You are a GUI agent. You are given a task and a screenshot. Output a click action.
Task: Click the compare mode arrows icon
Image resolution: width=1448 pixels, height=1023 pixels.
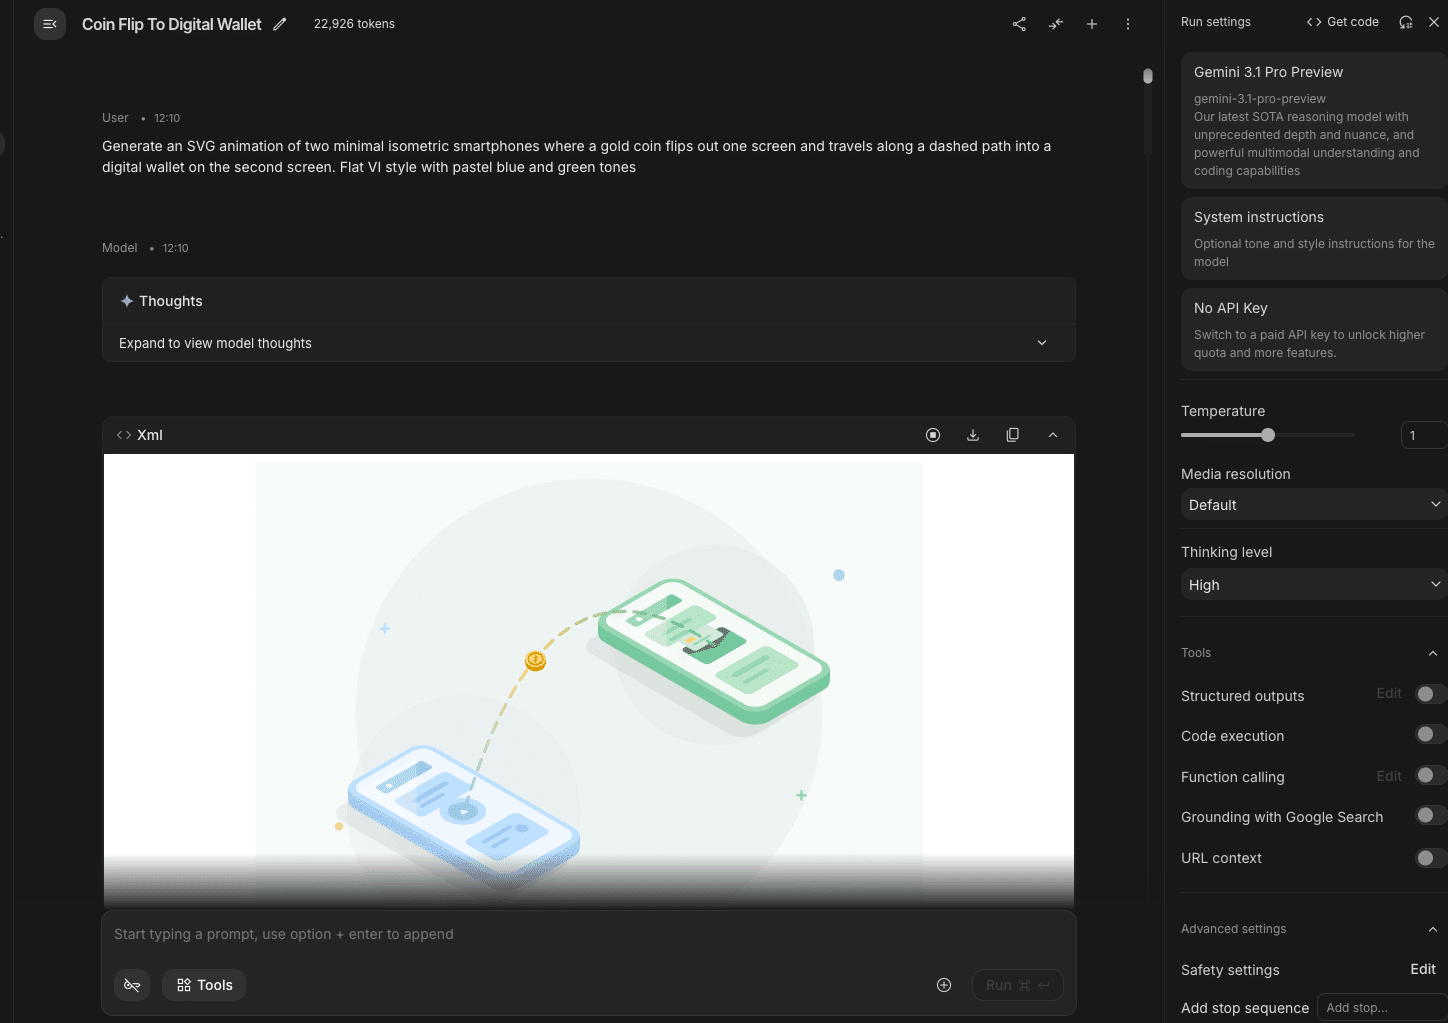tap(1056, 24)
